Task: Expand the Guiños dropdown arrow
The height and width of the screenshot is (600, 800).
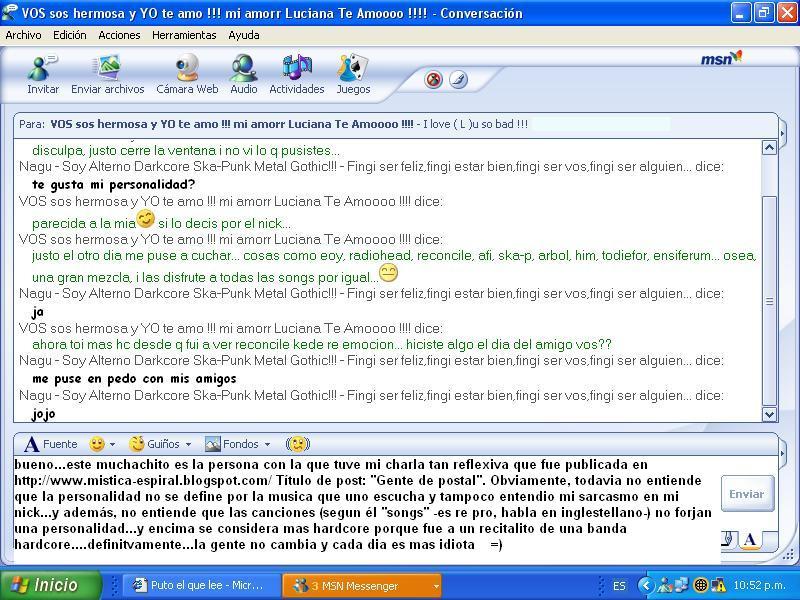Action: (x=188, y=444)
